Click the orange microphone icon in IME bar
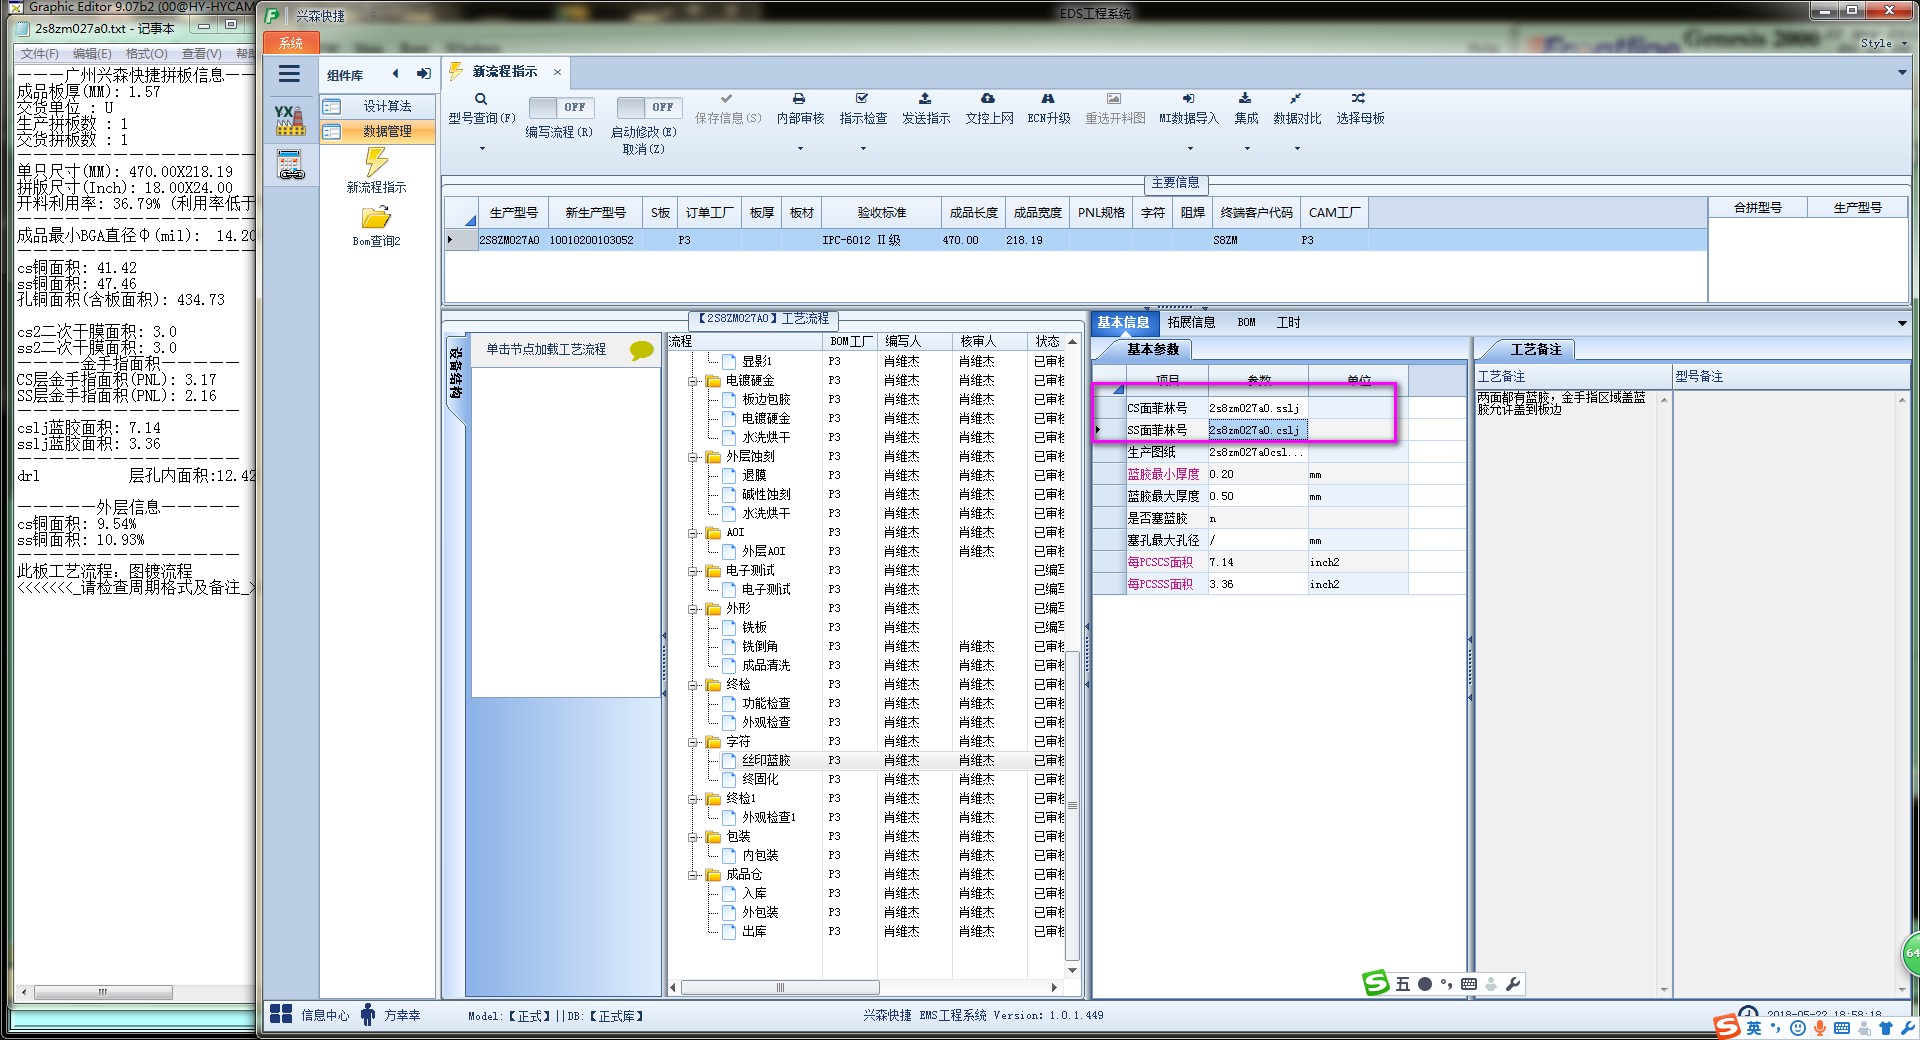This screenshot has height=1040, width=1920. pos(1820,1028)
